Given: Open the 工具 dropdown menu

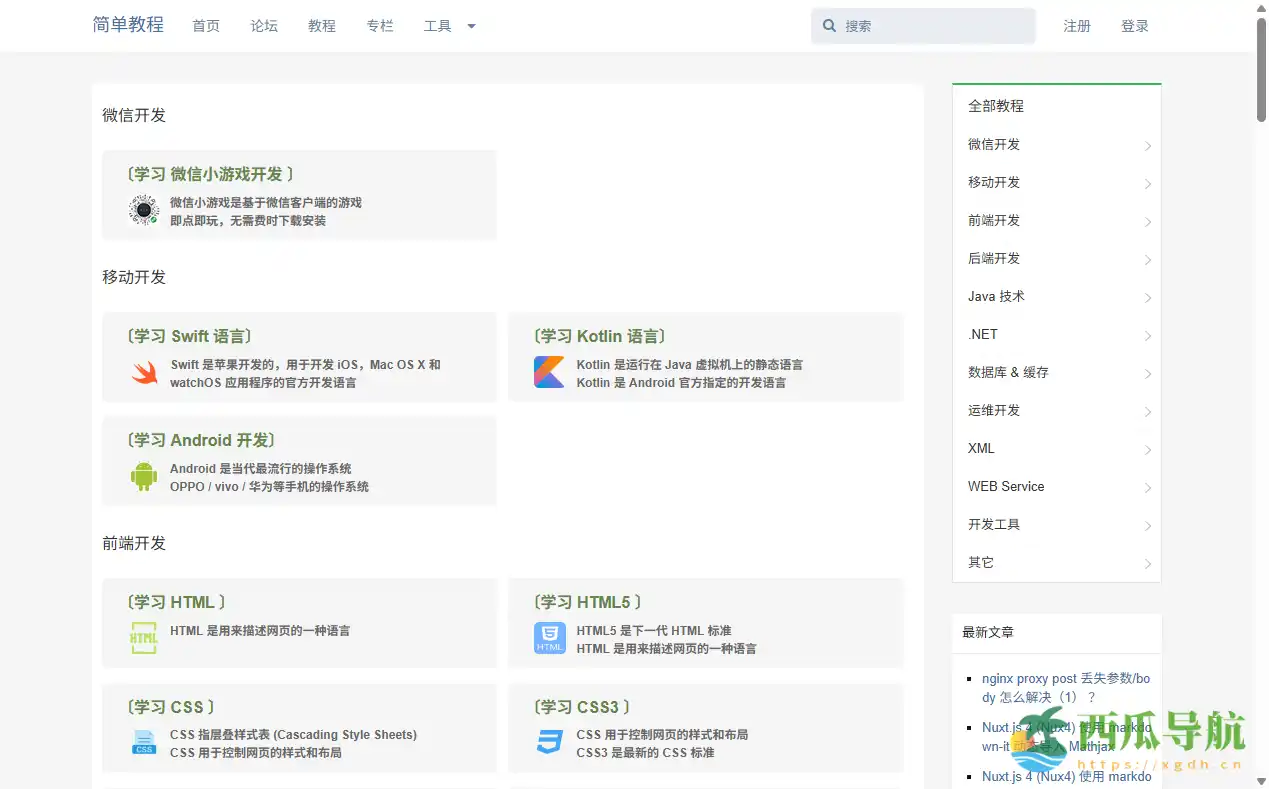Looking at the screenshot, I should [x=449, y=26].
